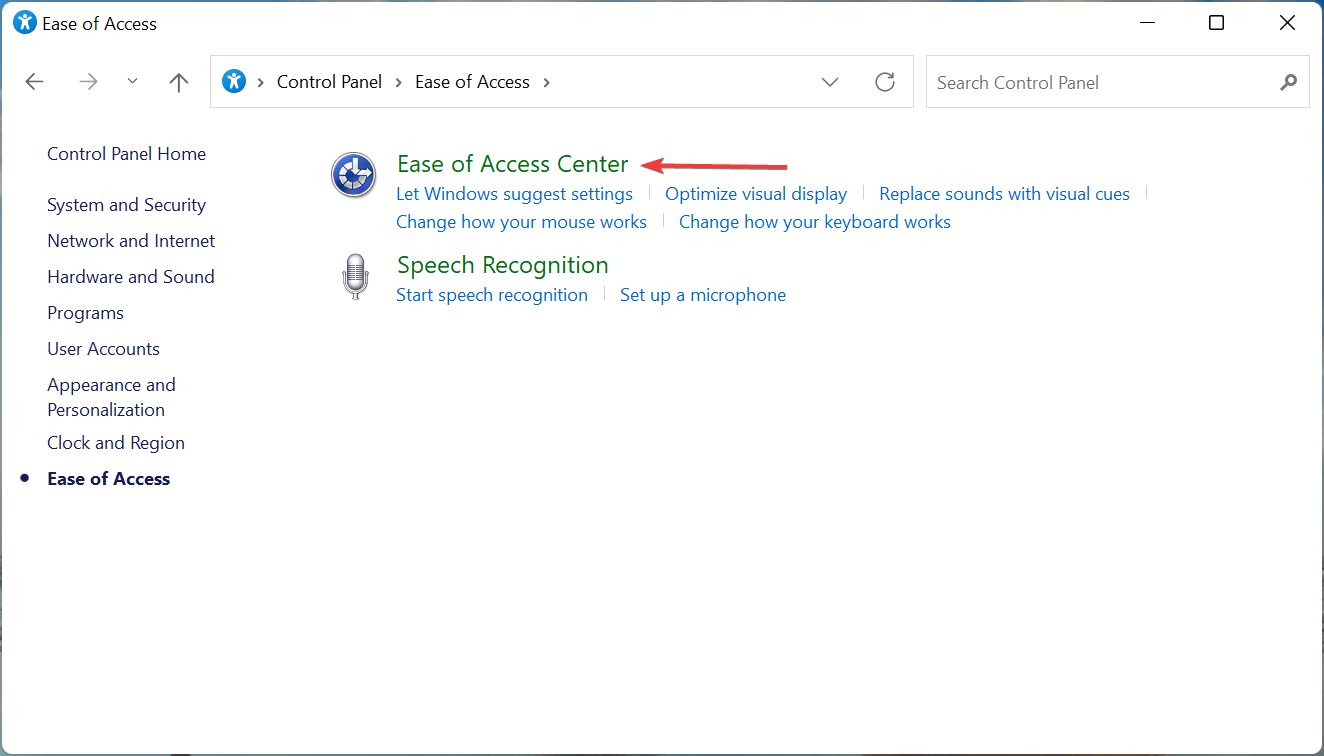The image size is (1324, 756).
Task: Open User Accounts category
Action: pos(103,349)
